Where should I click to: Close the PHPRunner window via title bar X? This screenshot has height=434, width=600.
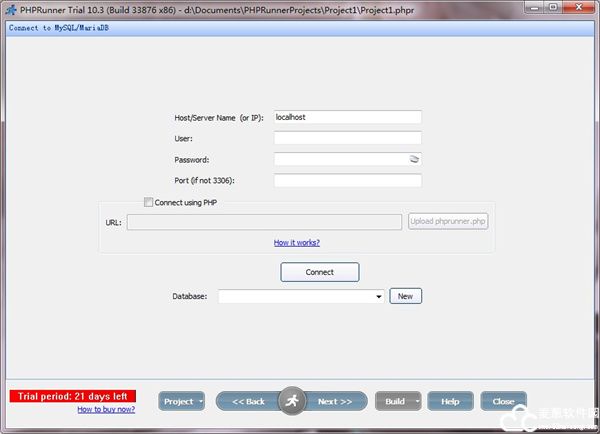[x=579, y=7]
